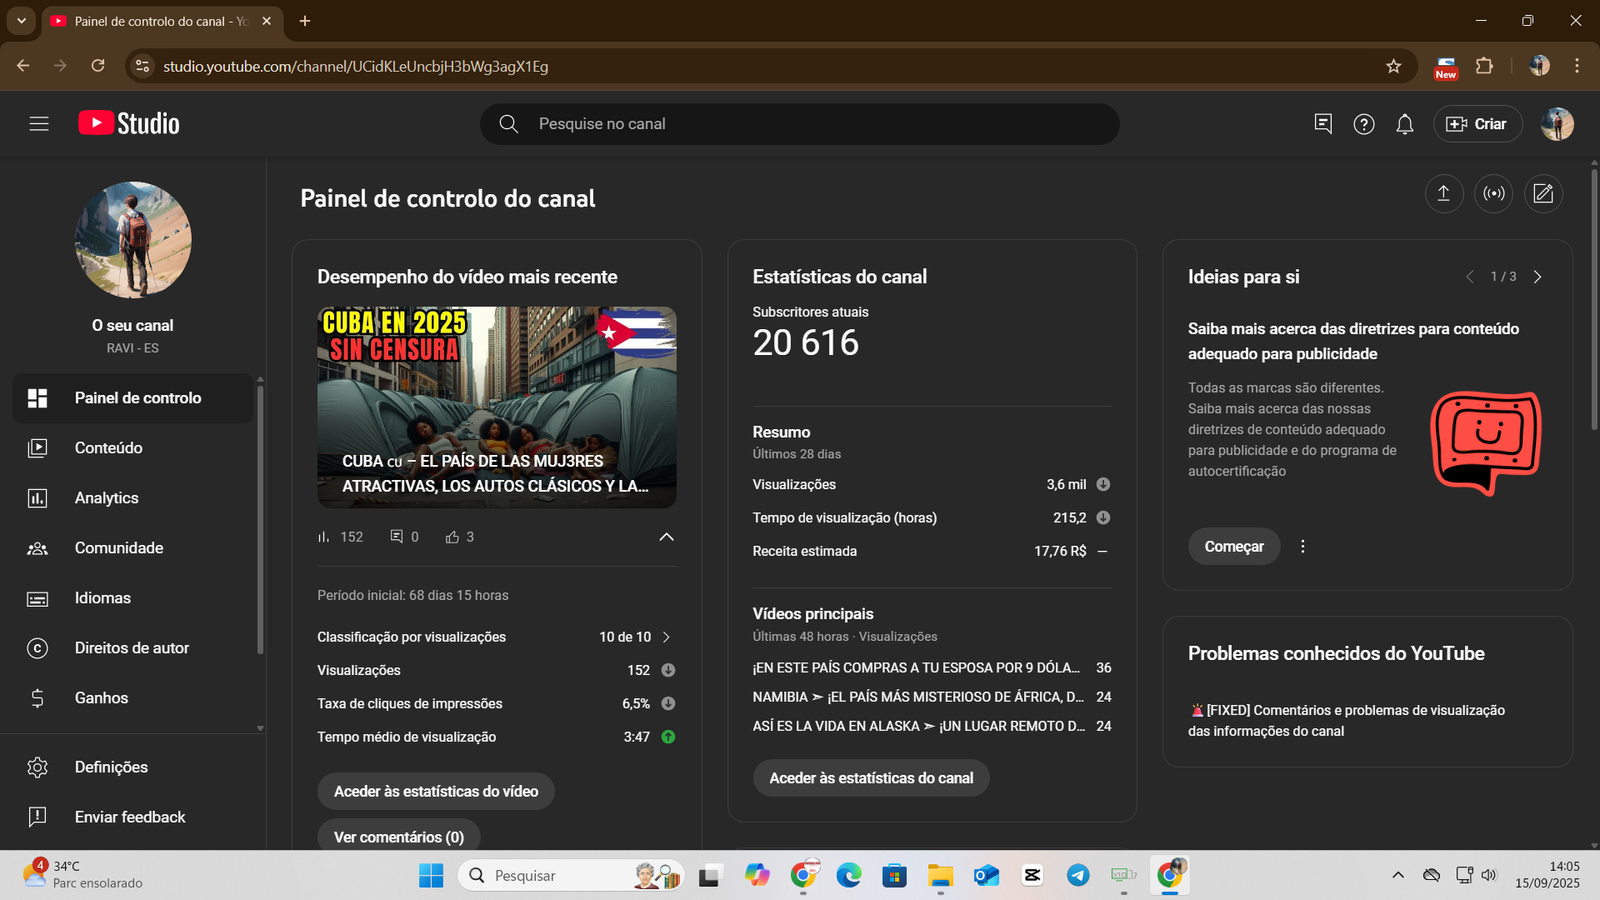Open a new Chrome tab
The image size is (1600, 900).
pyautogui.click(x=305, y=21)
